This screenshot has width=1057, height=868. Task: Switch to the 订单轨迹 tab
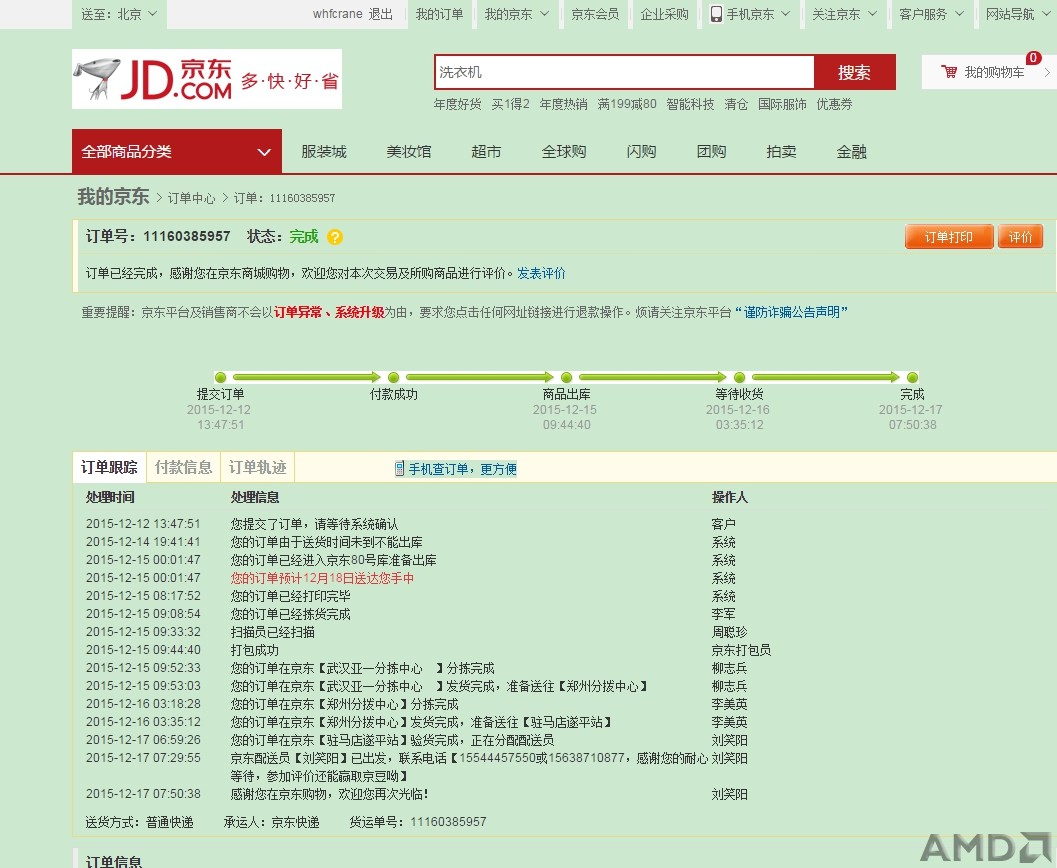coord(258,467)
